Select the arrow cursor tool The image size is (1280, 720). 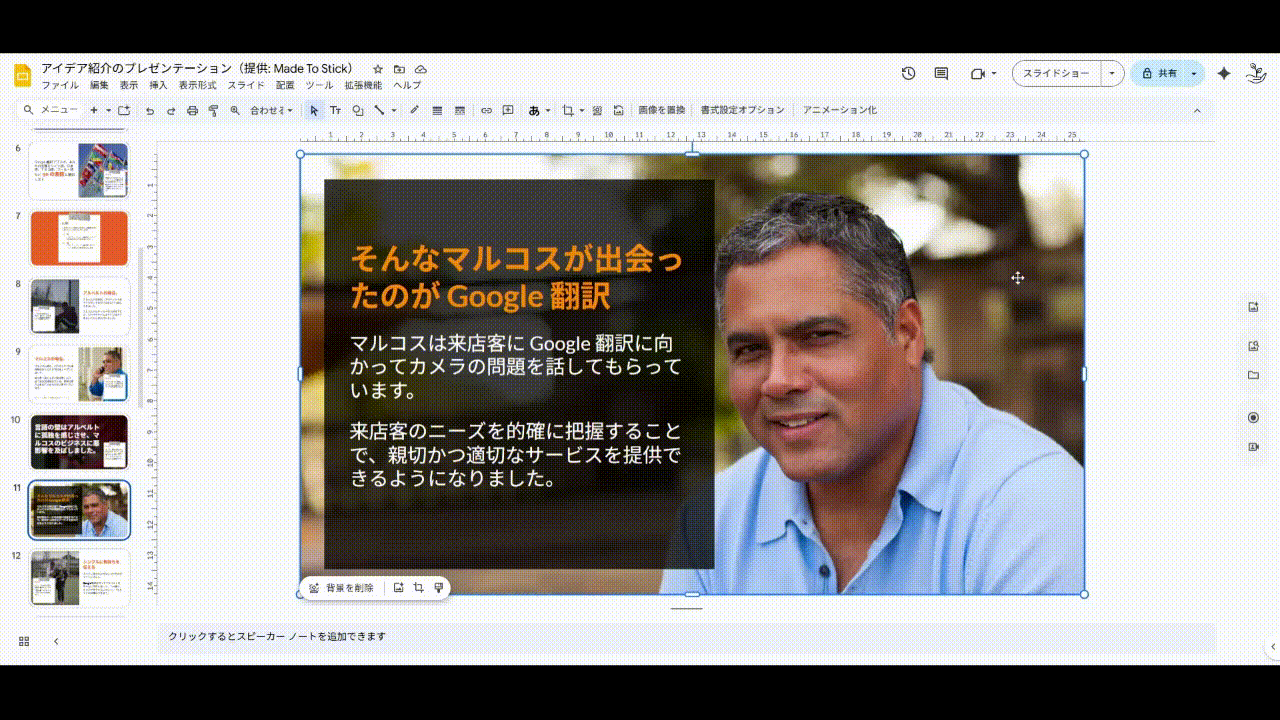tap(314, 110)
